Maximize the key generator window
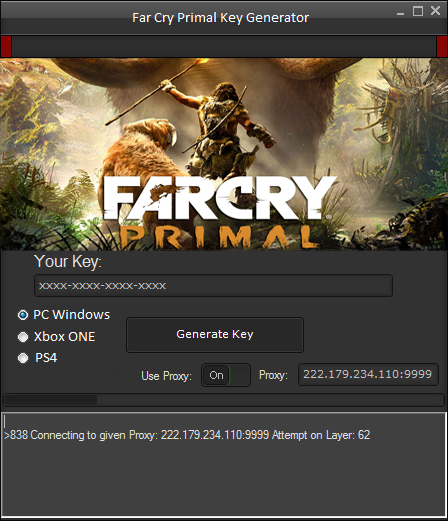Image resolution: width=448 pixels, height=521 pixels. pos(418,11)
